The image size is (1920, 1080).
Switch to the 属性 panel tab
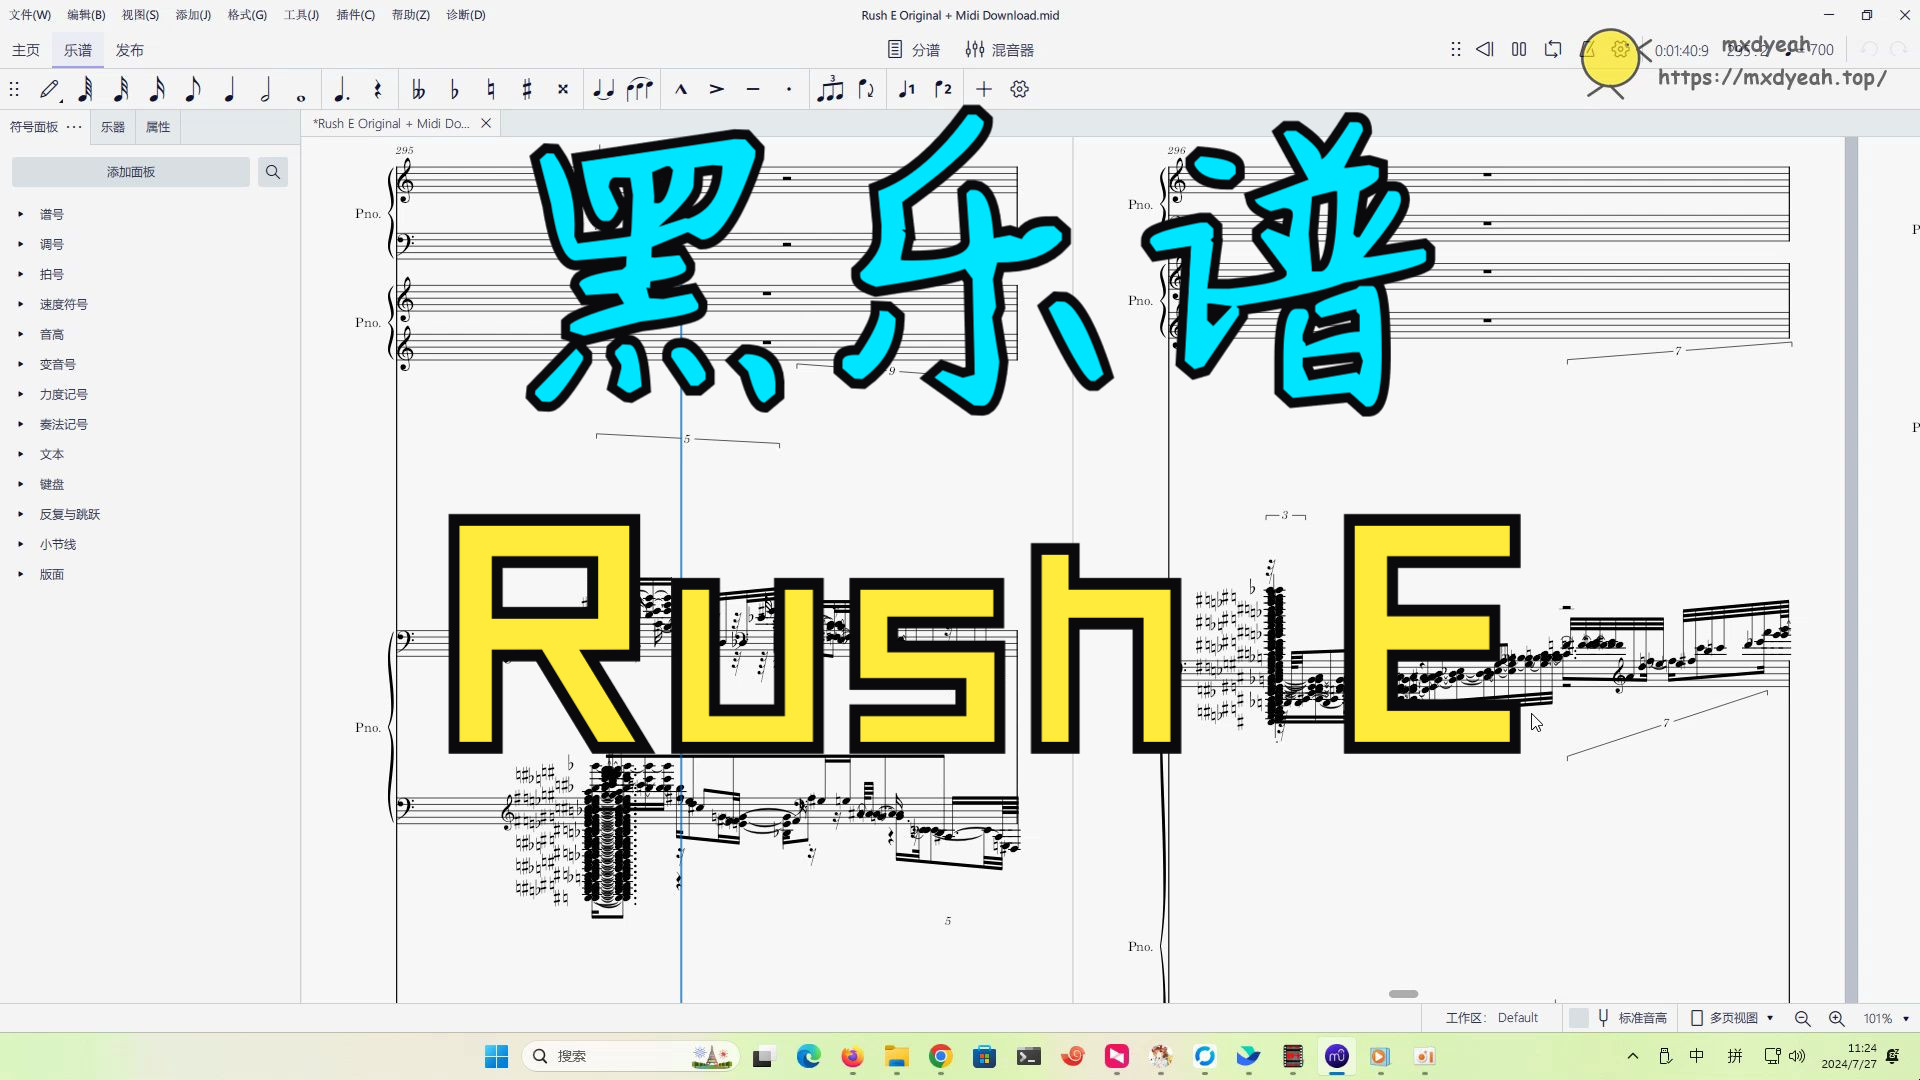(158, 127)
